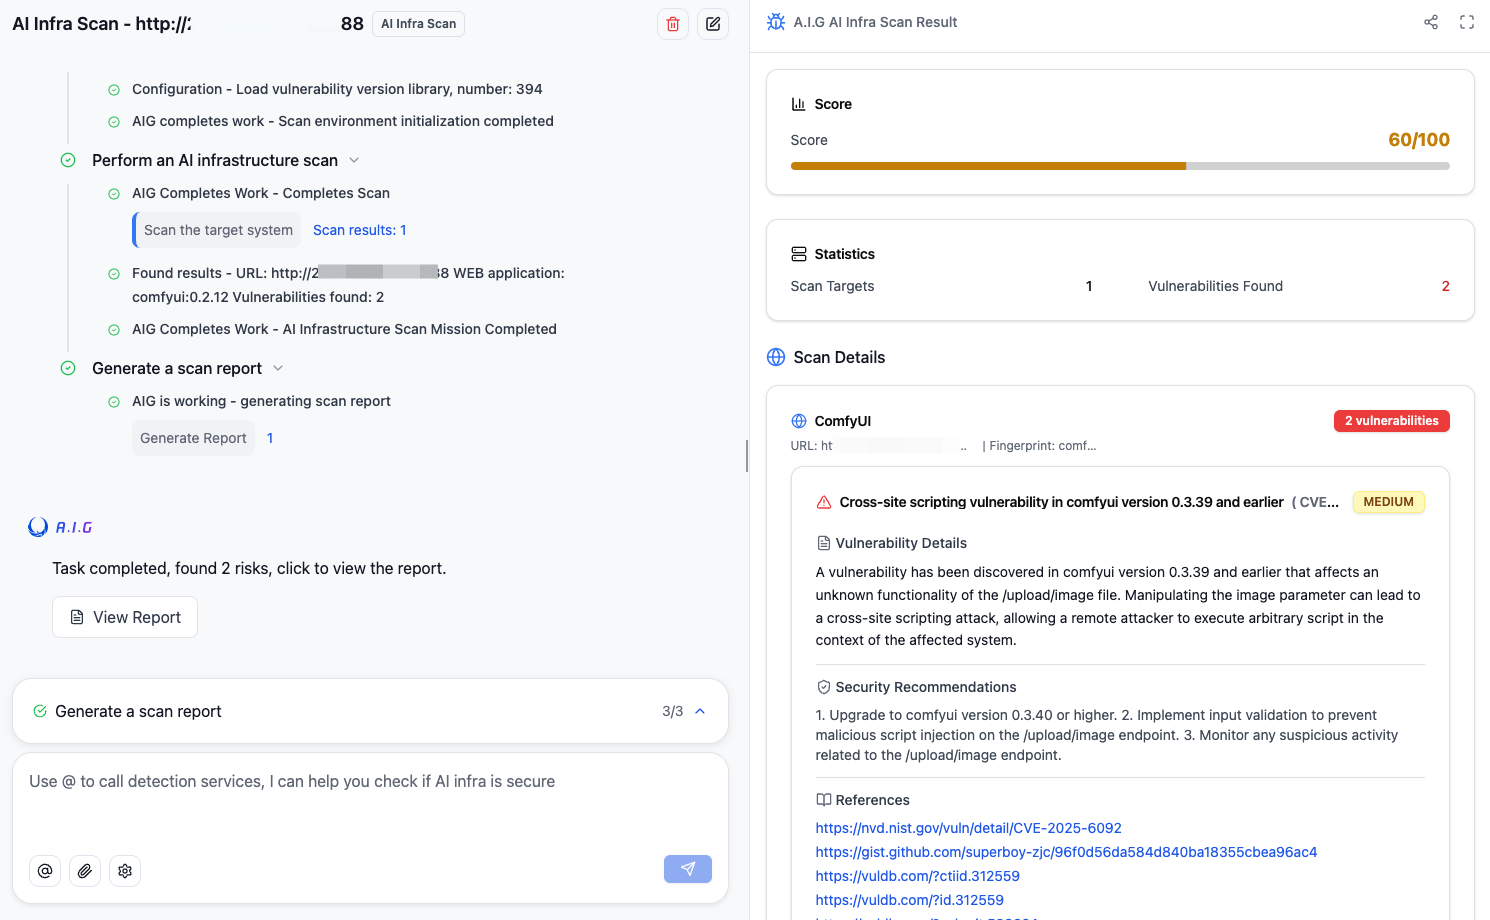Click the Task completed, found 2 risks message

point(249,568)
